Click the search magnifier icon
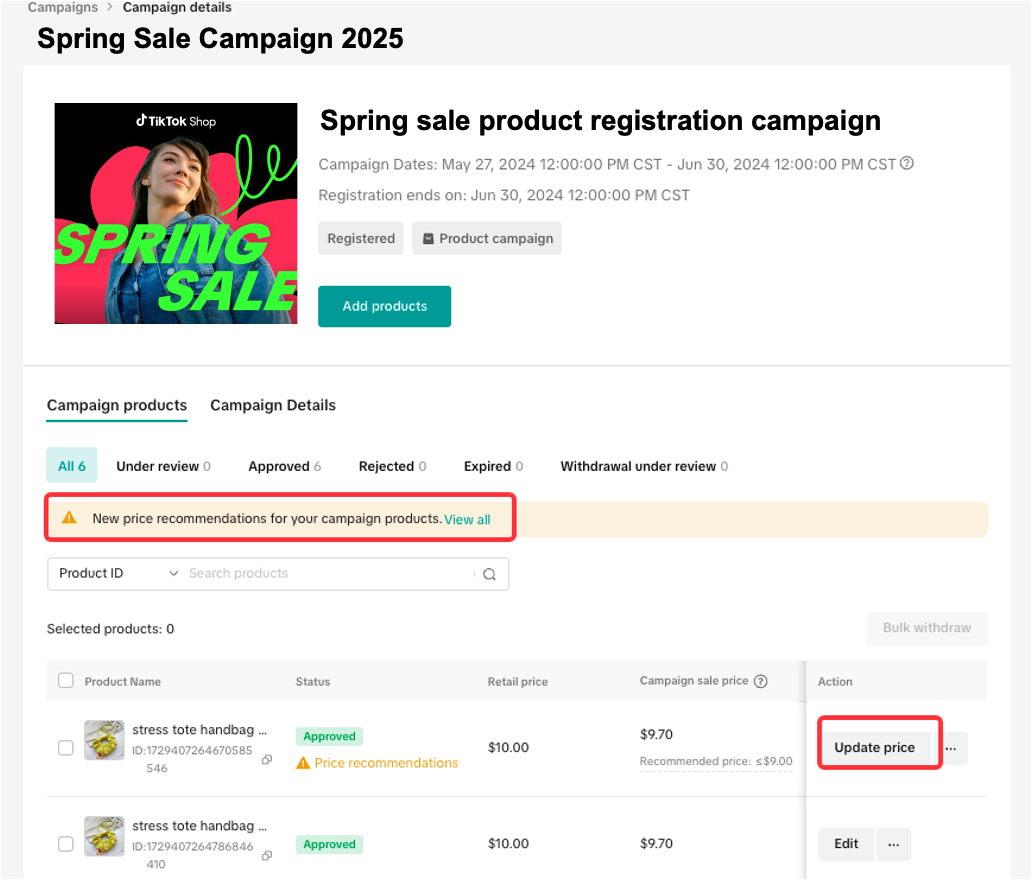 [489, 574]
